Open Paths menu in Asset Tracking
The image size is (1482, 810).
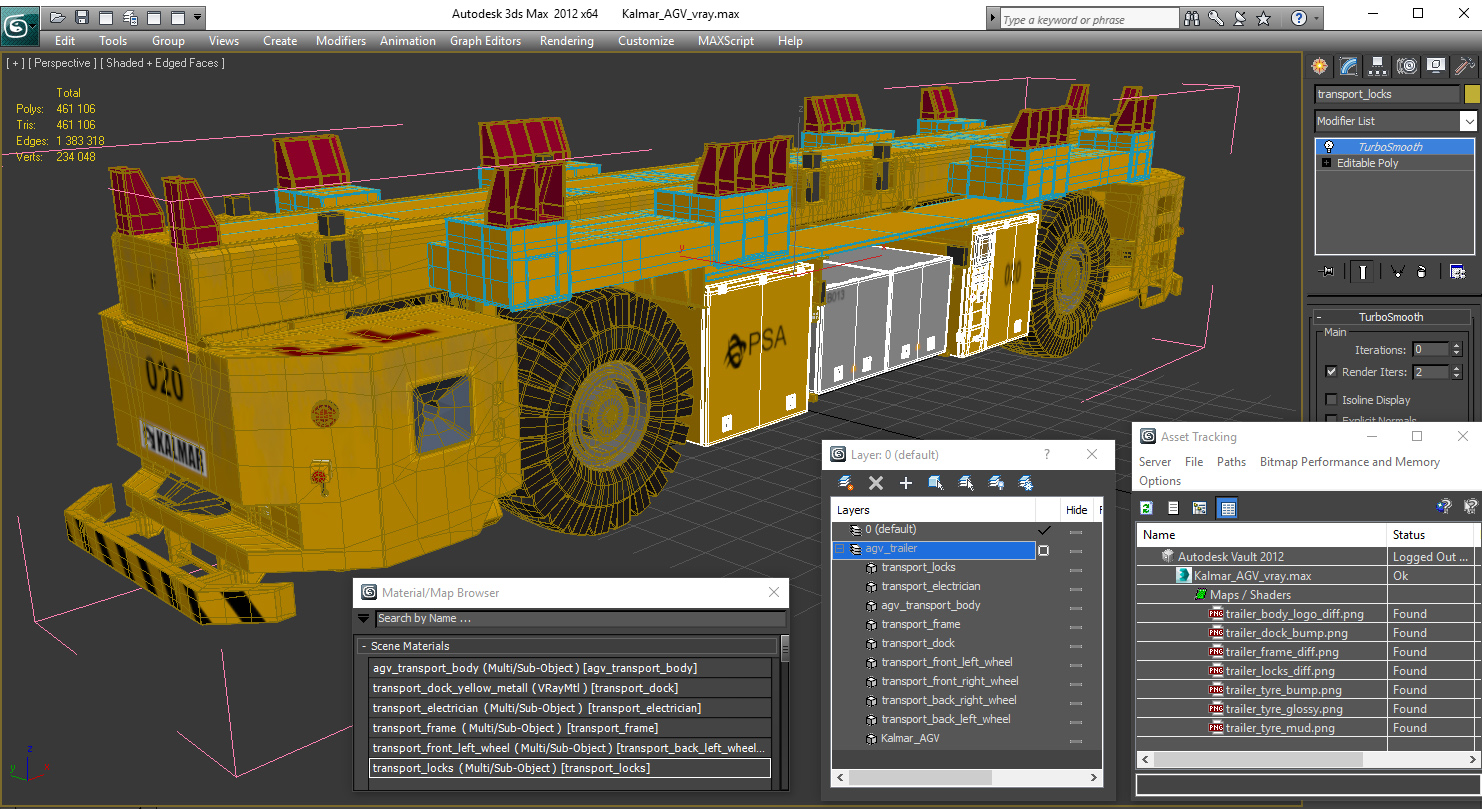tap(1231, 462)
